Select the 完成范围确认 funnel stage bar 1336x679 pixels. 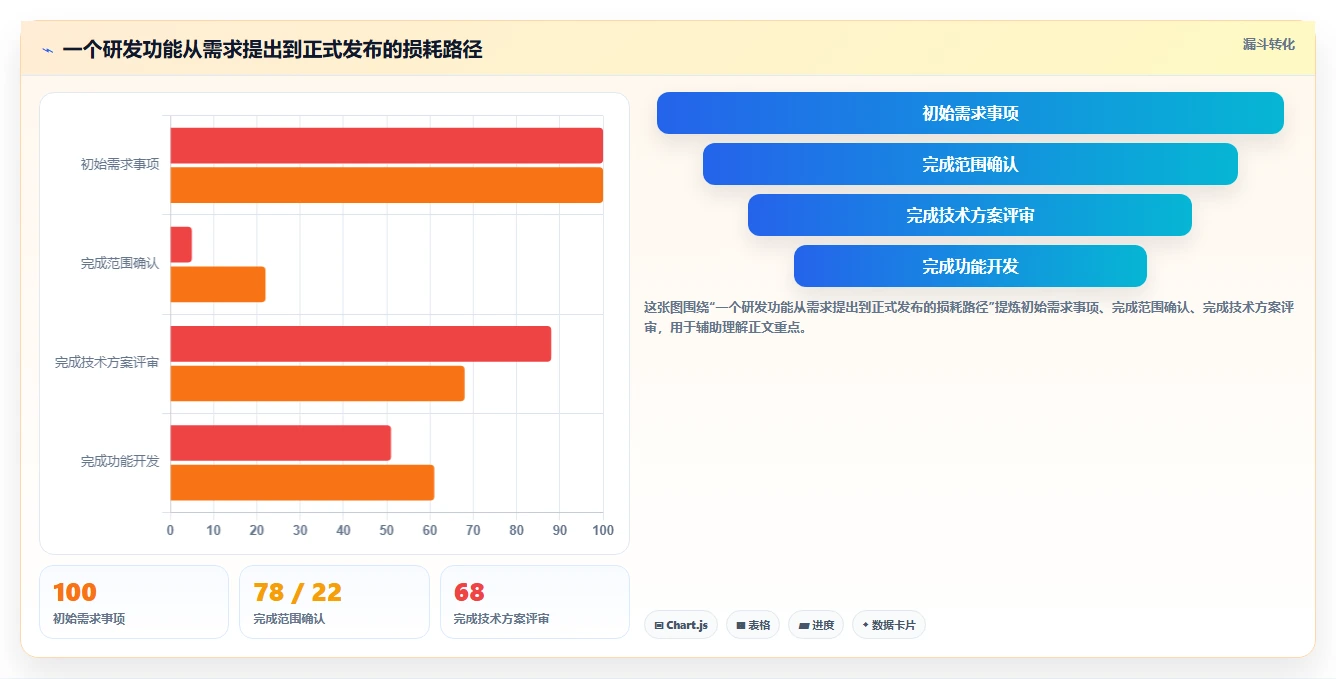click(x=970, y=164)
